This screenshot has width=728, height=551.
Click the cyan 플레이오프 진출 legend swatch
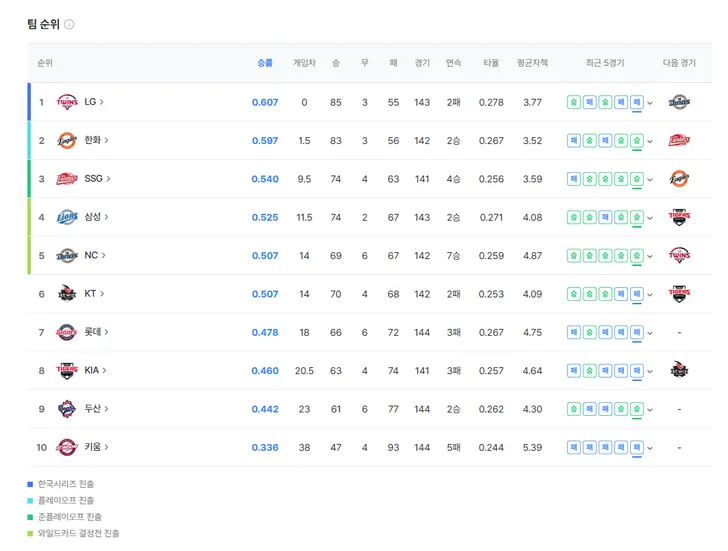click(x=30, y=500)
